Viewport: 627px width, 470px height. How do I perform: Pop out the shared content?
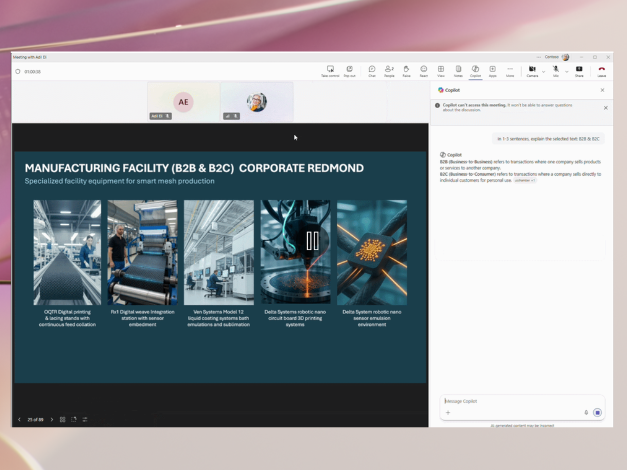tap(349, 69)
